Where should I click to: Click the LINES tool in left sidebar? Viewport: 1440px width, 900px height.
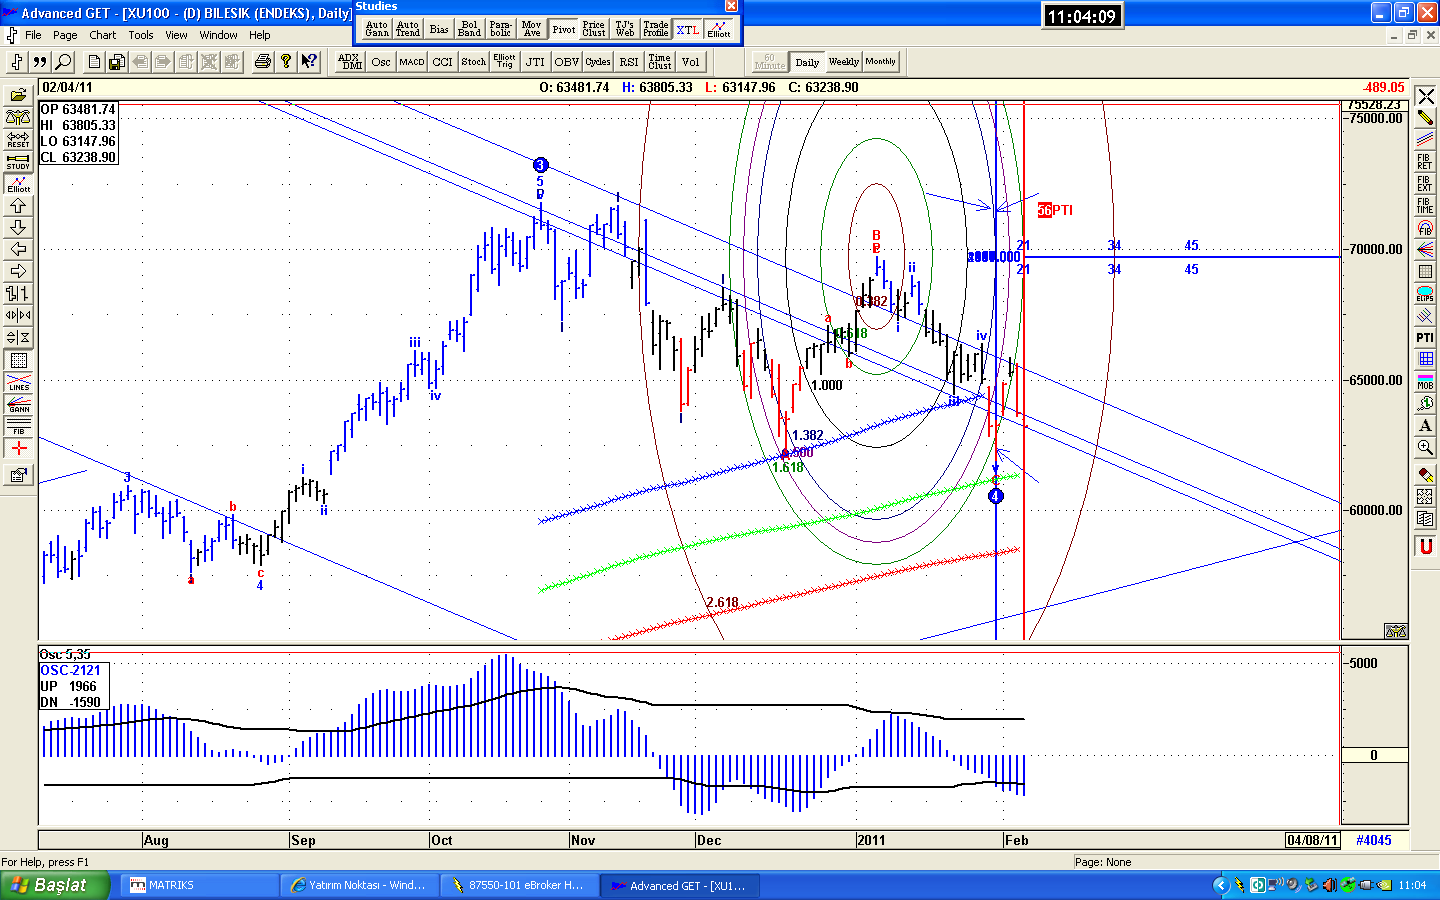coord(19,382)
